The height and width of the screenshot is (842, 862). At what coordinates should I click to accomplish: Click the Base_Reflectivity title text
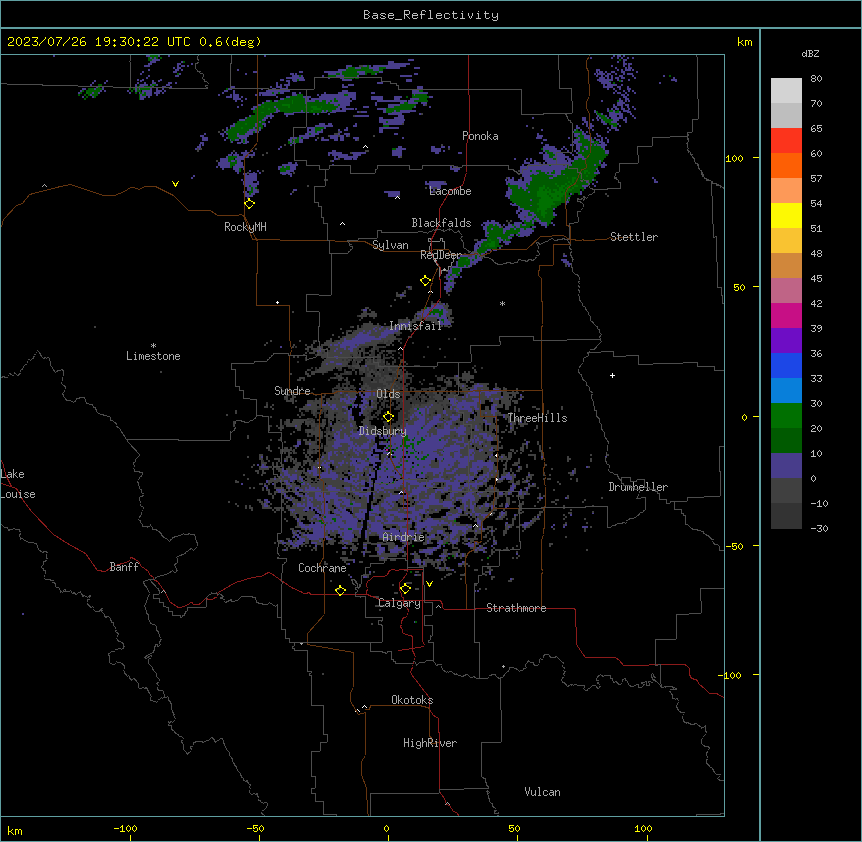coord(431,15)
